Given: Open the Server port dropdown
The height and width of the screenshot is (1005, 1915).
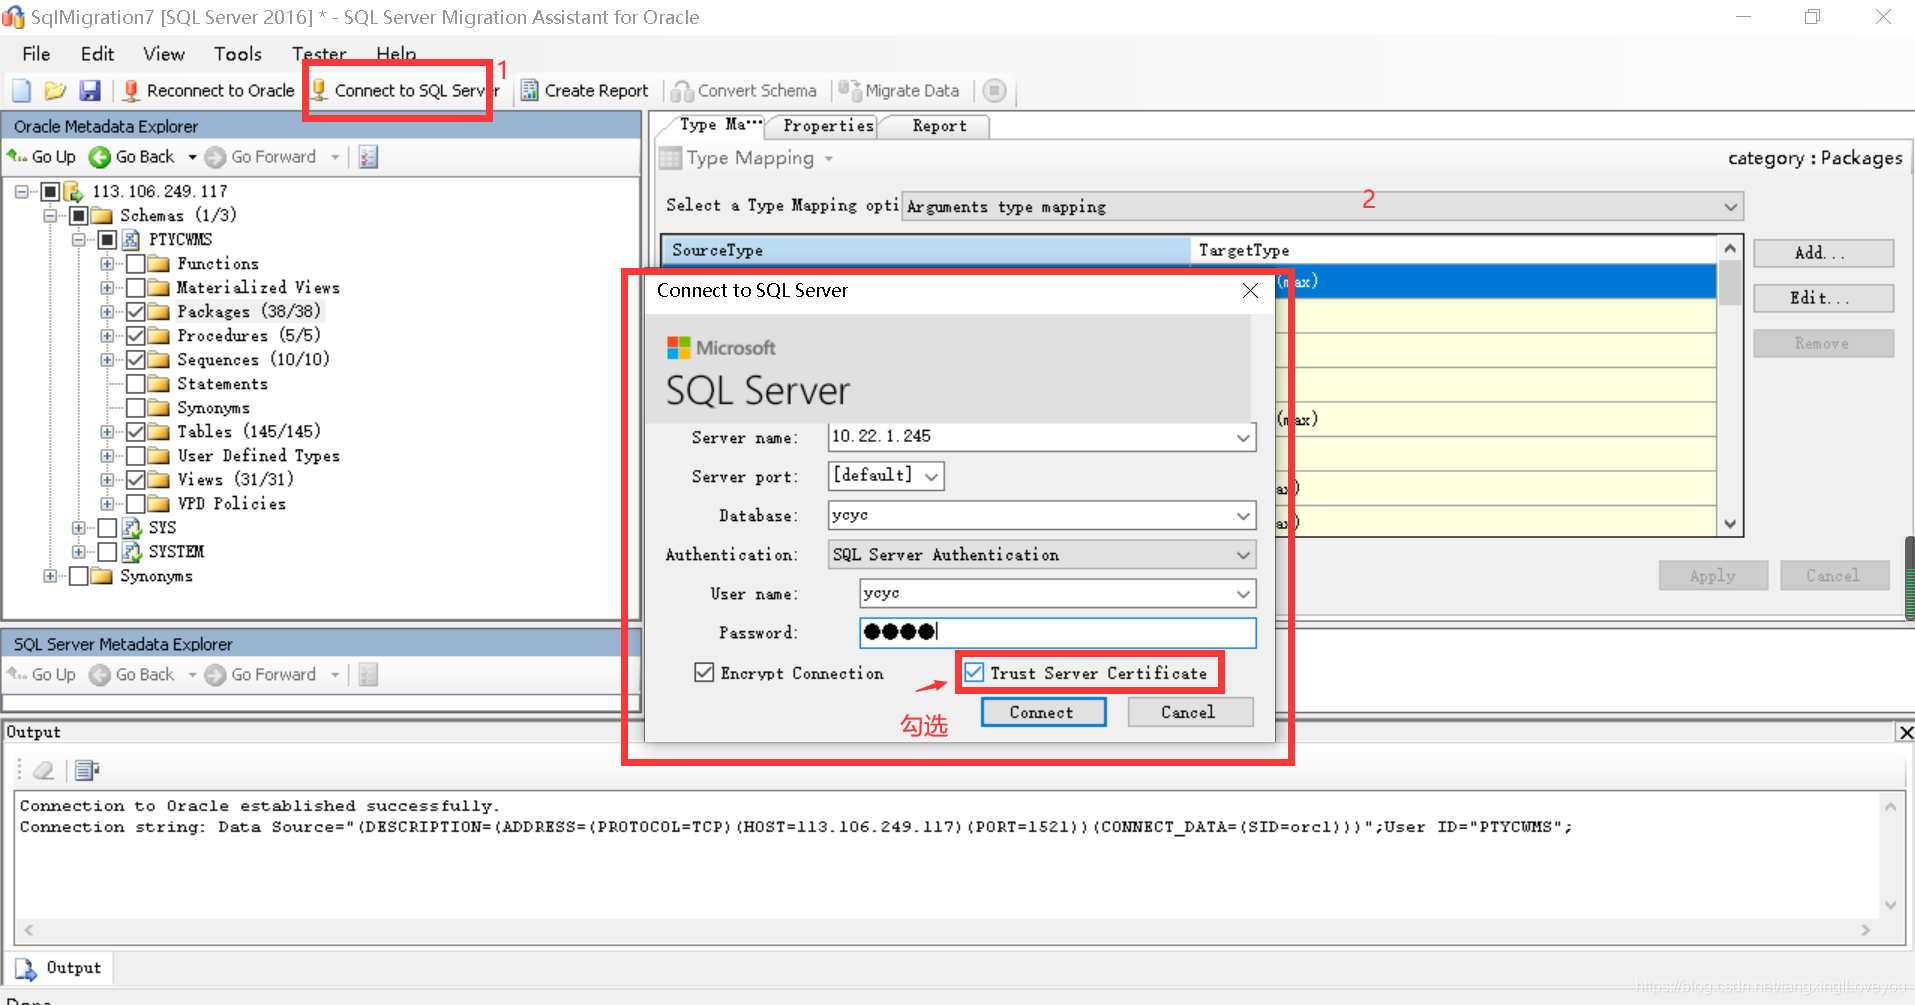Looking at the screenshot, I should [x=932, y=476].
